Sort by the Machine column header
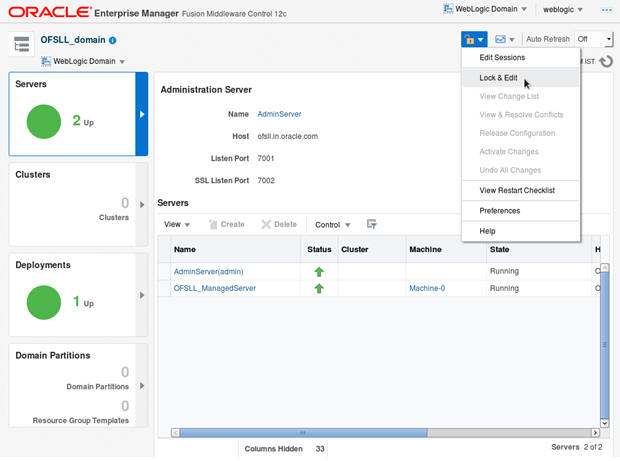This screenshot has height=461, width=620. [x=446, y=249]
